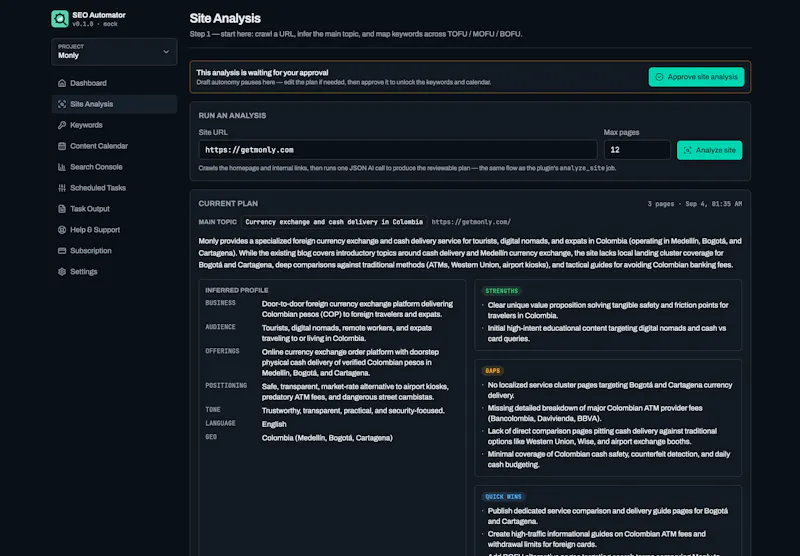Viewport: 800px width, 556px height.
Task: Open https://getmonly.com/ link in Current Plan
Action: [471, 222]
